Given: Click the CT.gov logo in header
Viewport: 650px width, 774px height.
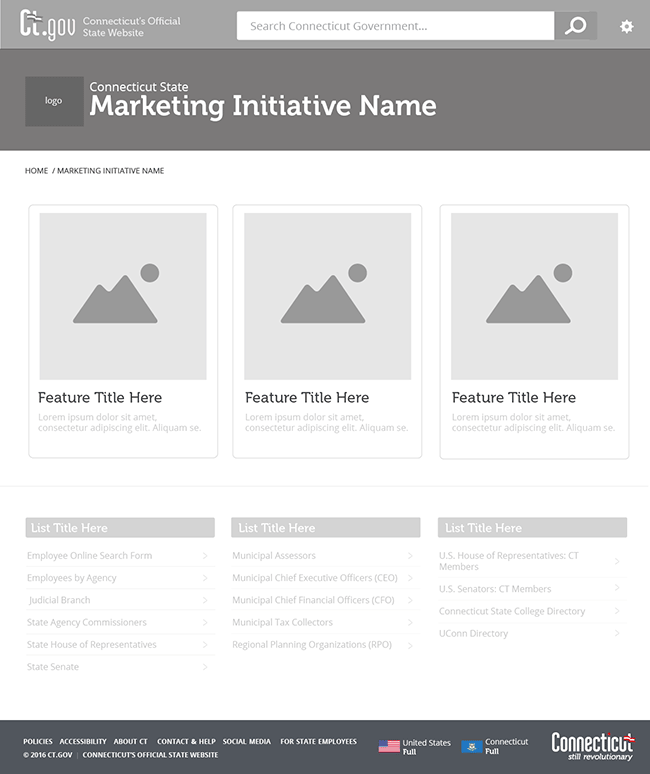Looking at the screenshot, I should 47,25.
